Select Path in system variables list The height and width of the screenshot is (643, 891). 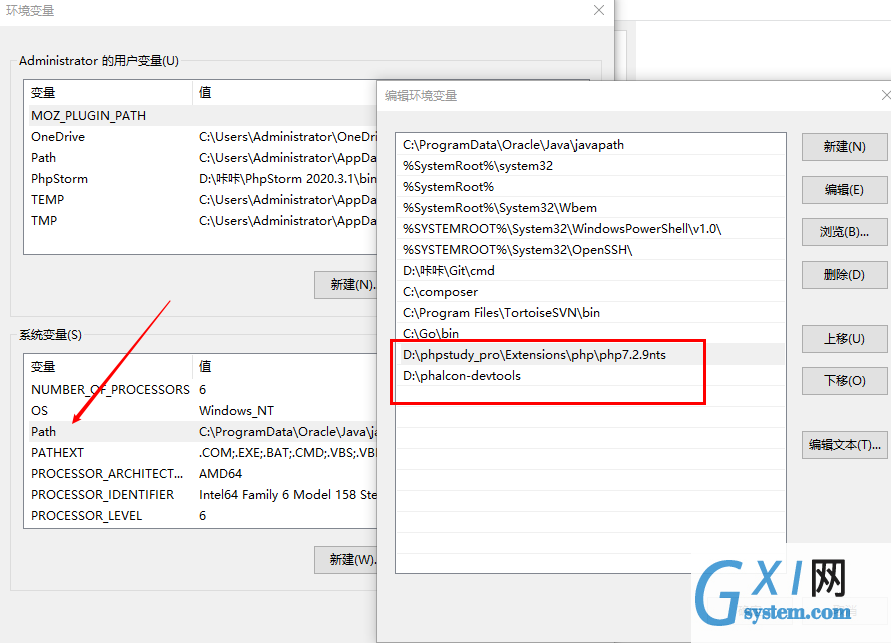pyautogui.click(x=202, y=432)
